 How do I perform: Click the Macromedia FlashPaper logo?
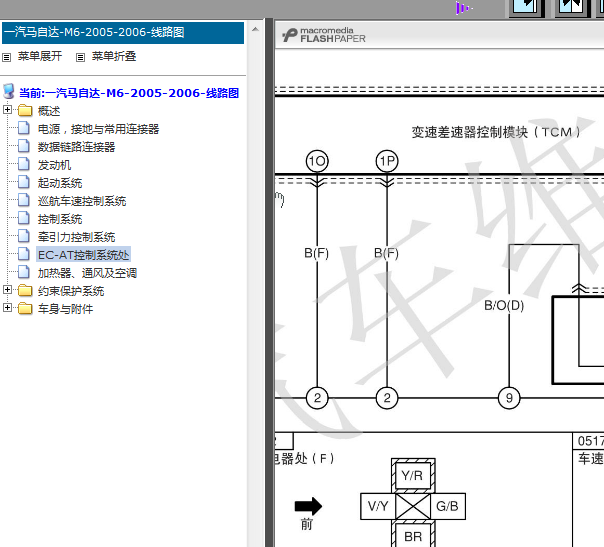click(324, 35)
